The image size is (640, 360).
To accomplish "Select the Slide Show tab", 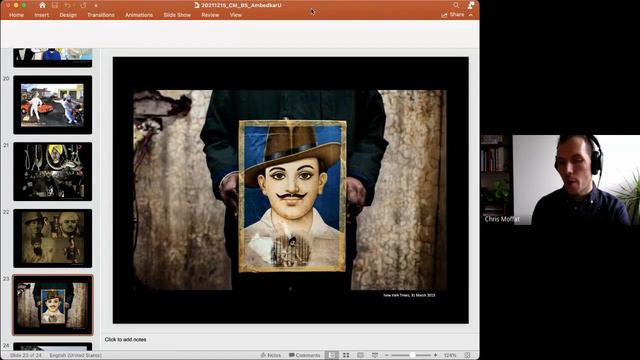I will [x=177, y=15].
